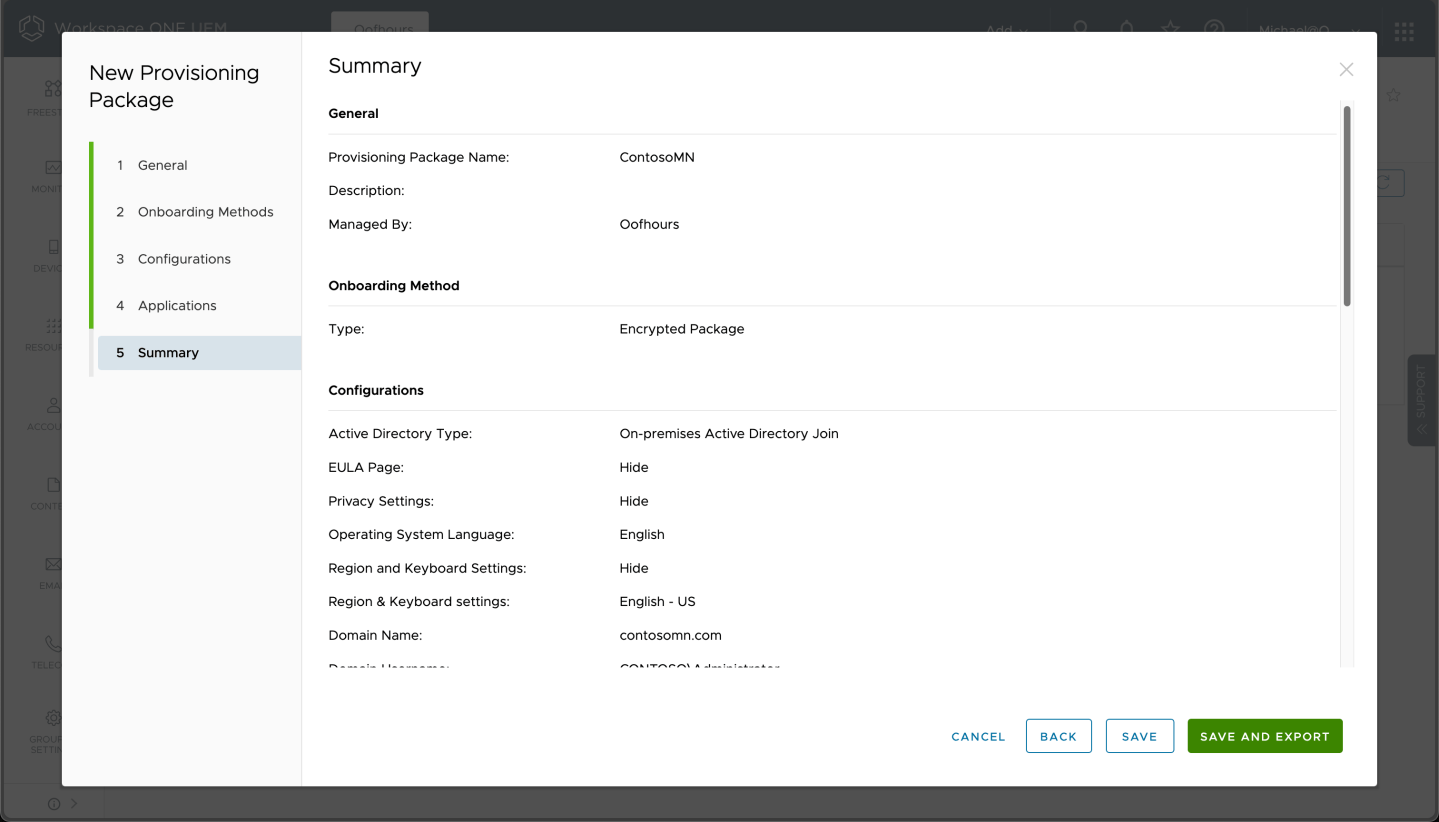Image resolution: width=1439 pixels, height=822 pixels.
Task: Click the star icon in the header bar
Action: [1170, 29]
